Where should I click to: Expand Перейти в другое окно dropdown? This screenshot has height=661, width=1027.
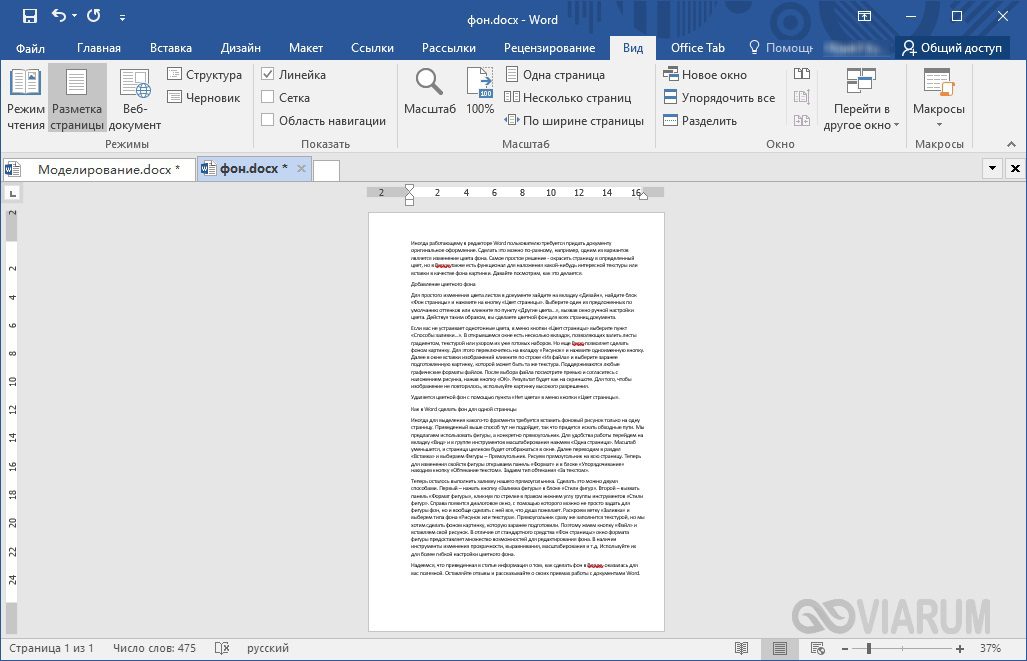click(861, 99)
